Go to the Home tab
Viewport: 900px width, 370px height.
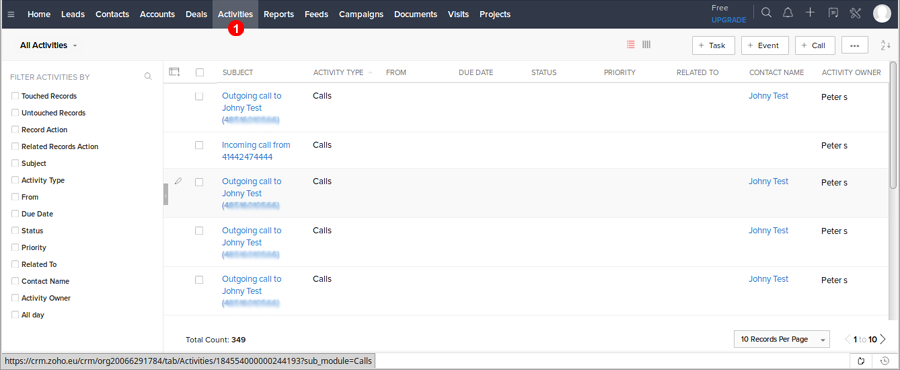[x=39, y=14]
